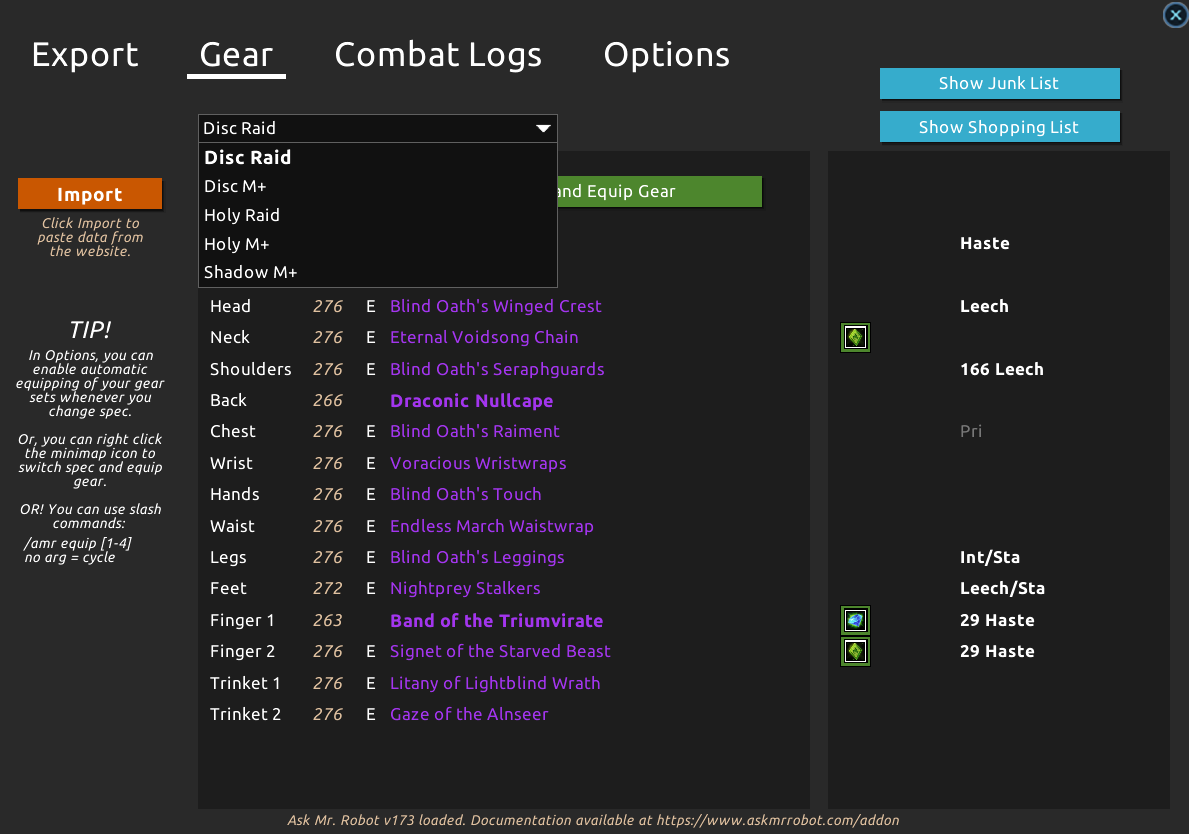Click the 166 Leech enchant text
Screen dimensions: 1189x834
(1001, 369)
